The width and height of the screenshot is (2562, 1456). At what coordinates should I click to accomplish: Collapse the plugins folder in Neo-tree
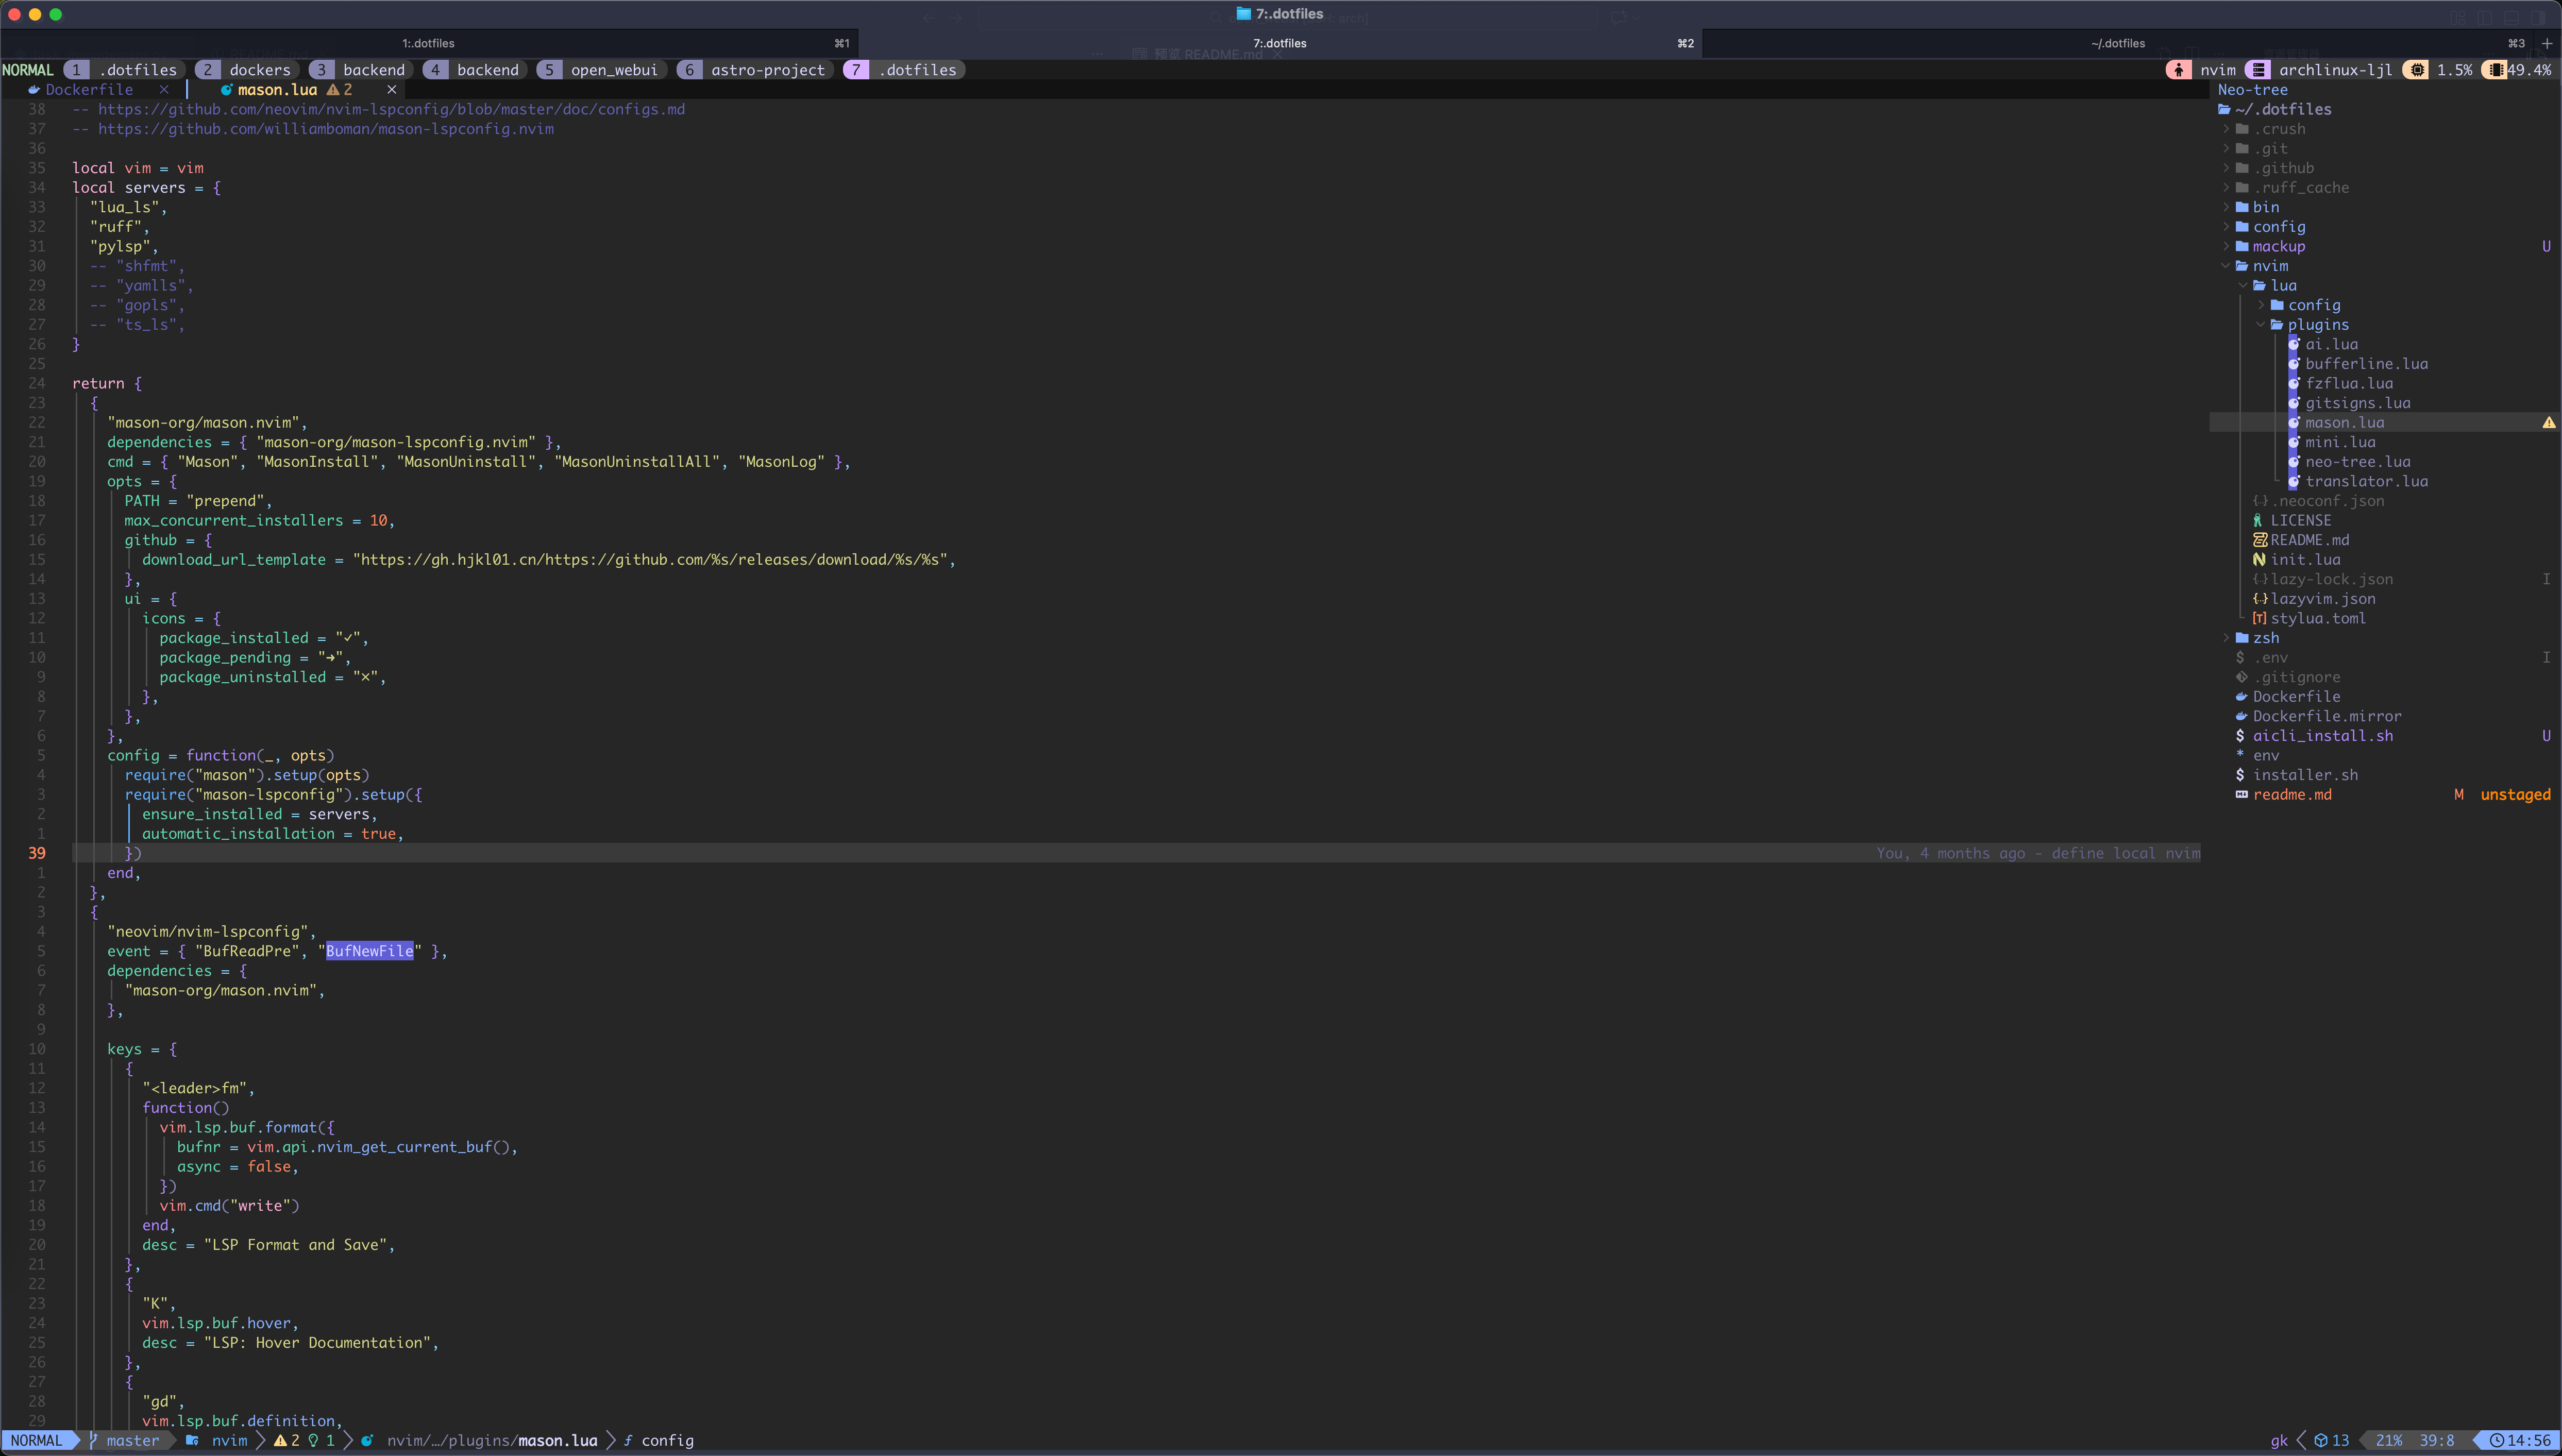(x=2261, y=325)
